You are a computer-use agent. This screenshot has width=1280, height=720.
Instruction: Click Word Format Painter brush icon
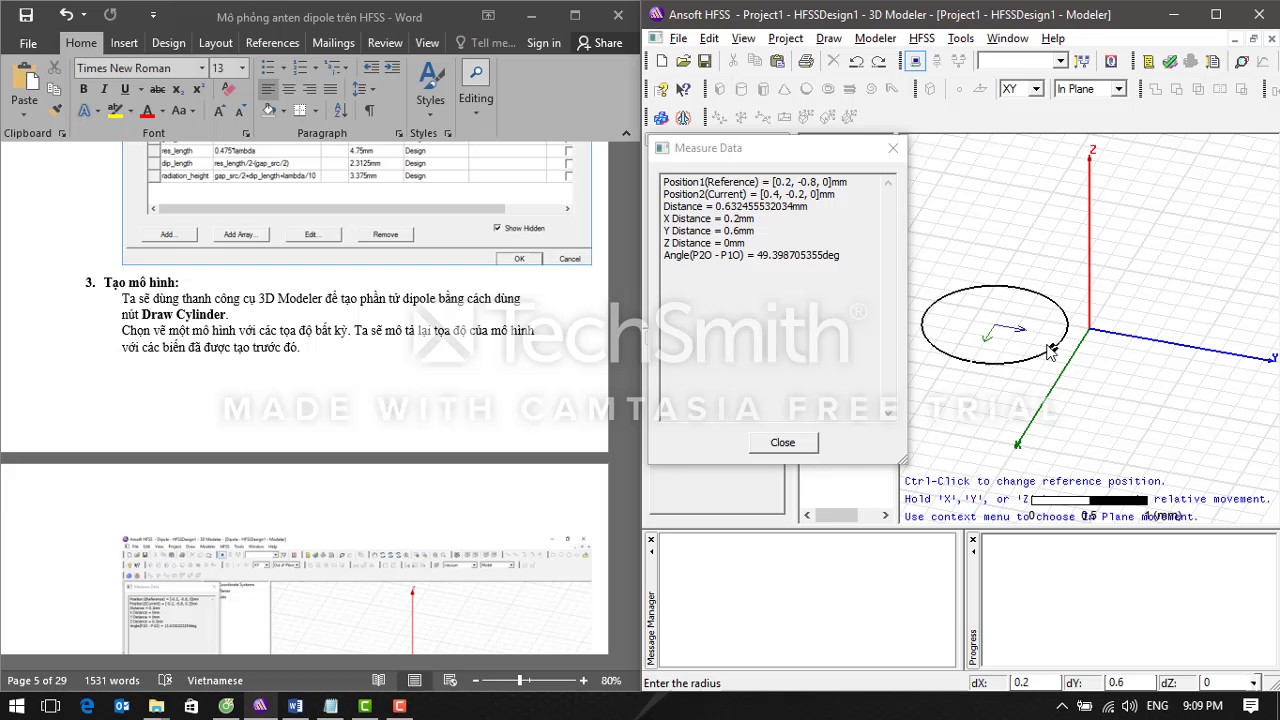pos(57,110)
